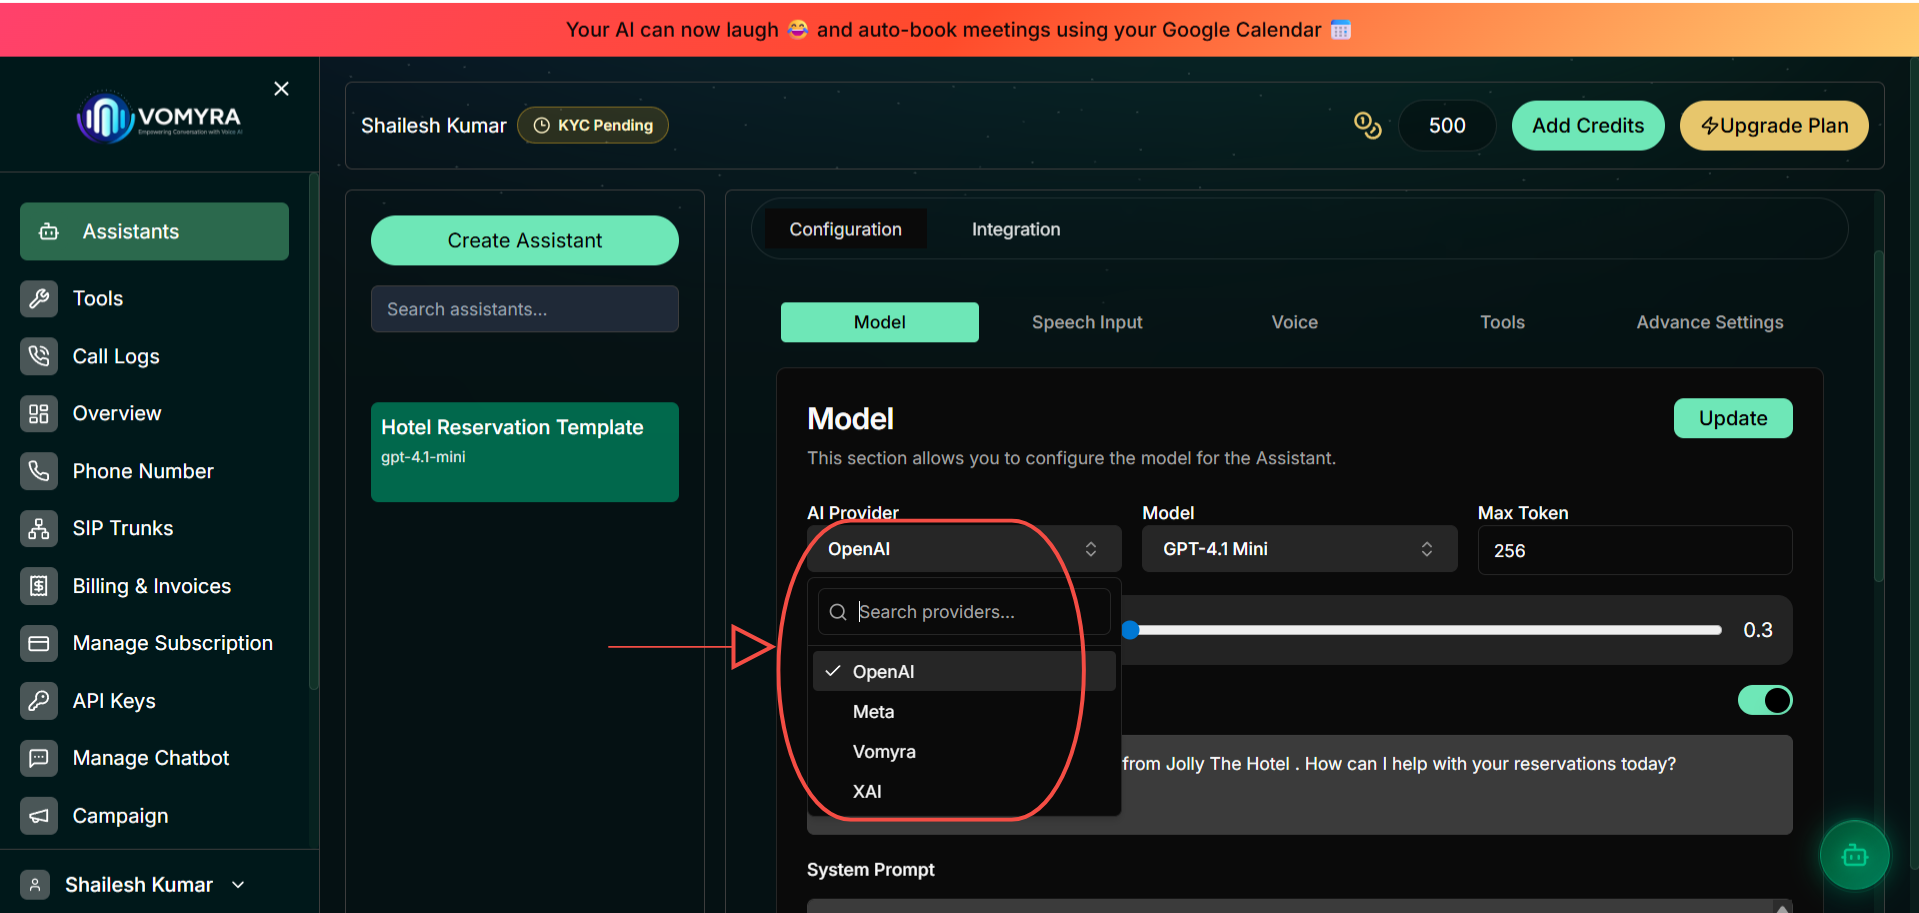Open the Voice tab
The width and height of the screenshot is (1919, 913).
point(1295,322)
